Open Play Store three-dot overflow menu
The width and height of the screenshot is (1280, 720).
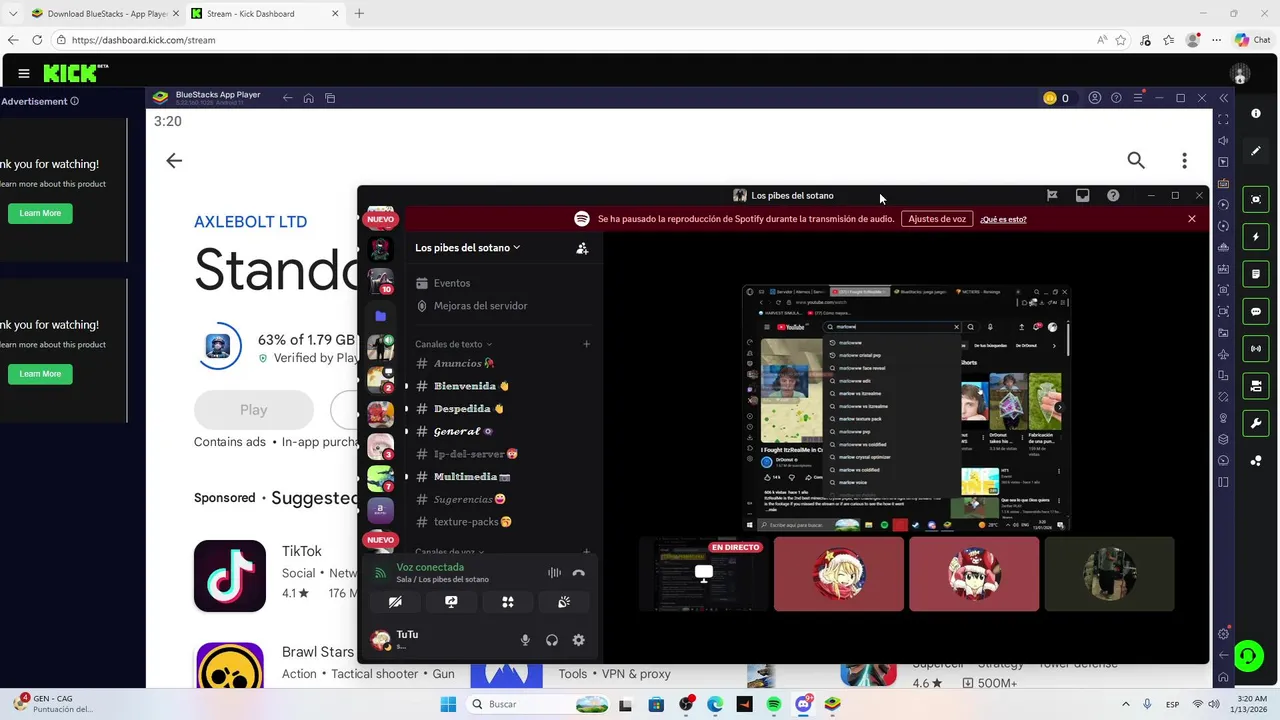pos(1184,160)
